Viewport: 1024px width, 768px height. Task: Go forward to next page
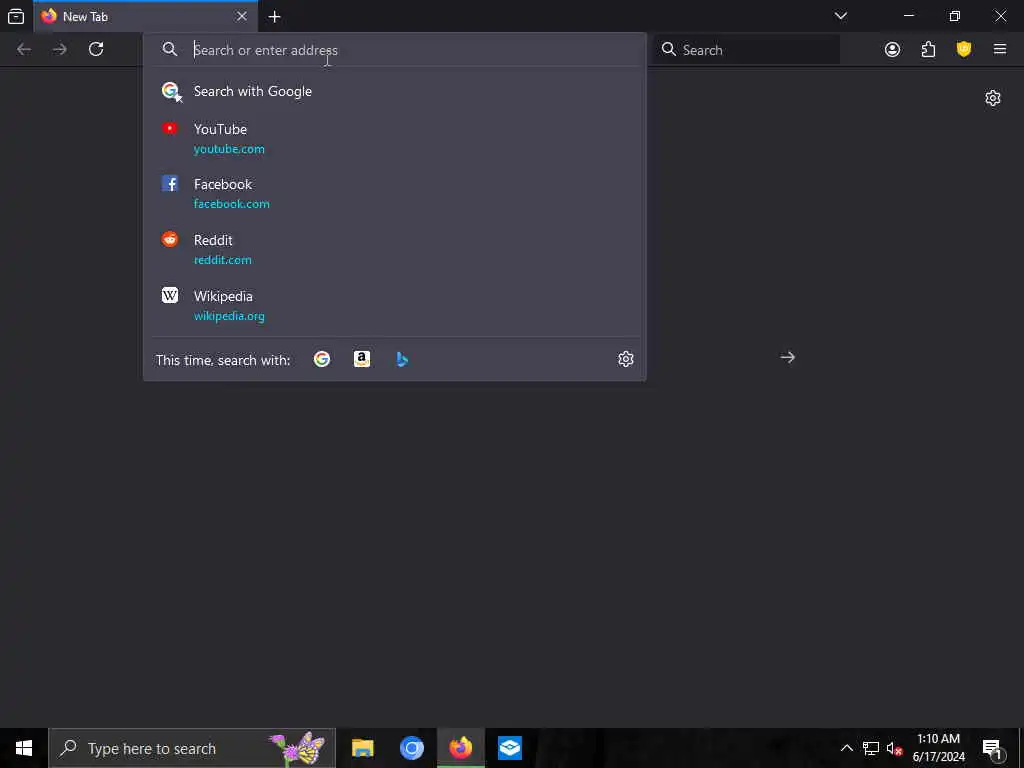click(59, 50)
